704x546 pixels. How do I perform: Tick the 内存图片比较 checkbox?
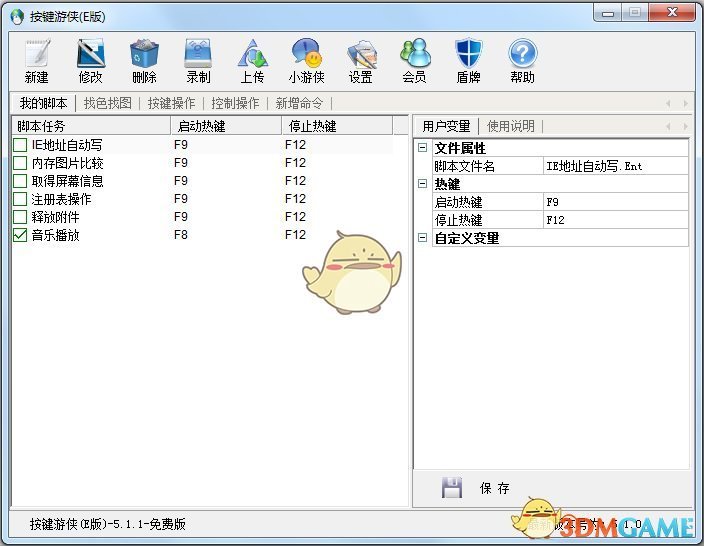pos(20,163)
